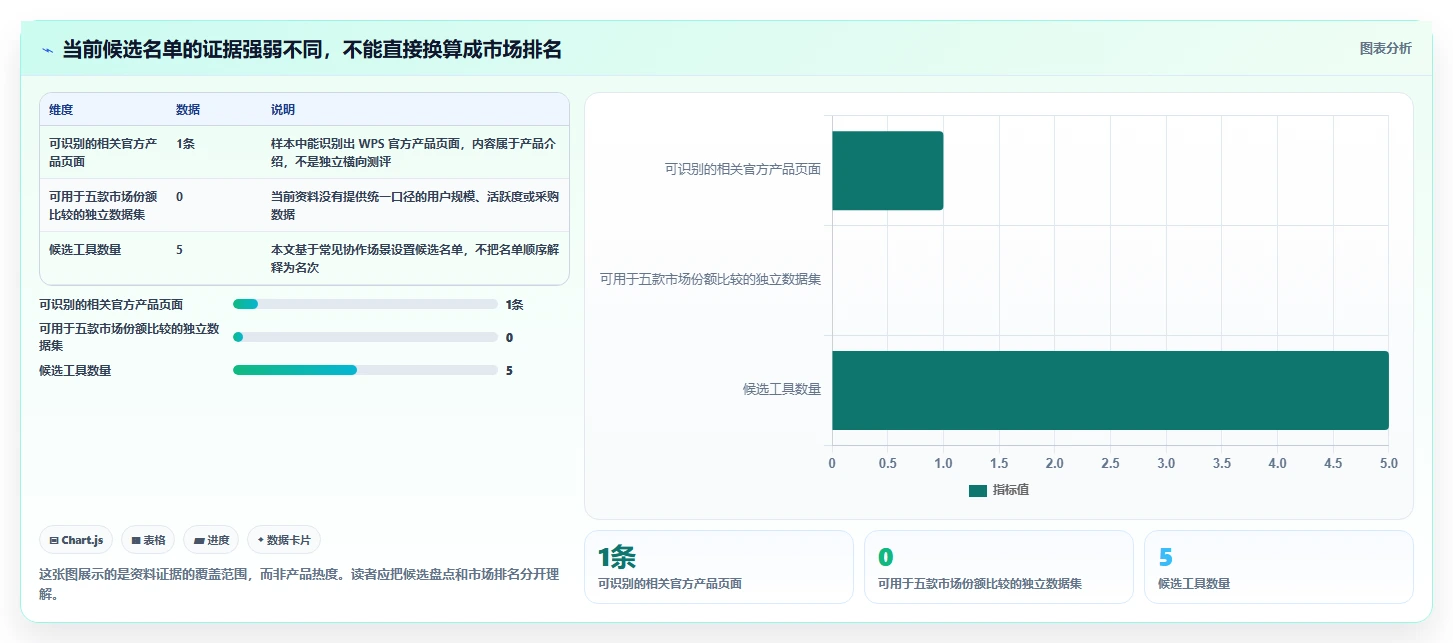Toggle the 指标值 legend entry

[x=999, y=490]
